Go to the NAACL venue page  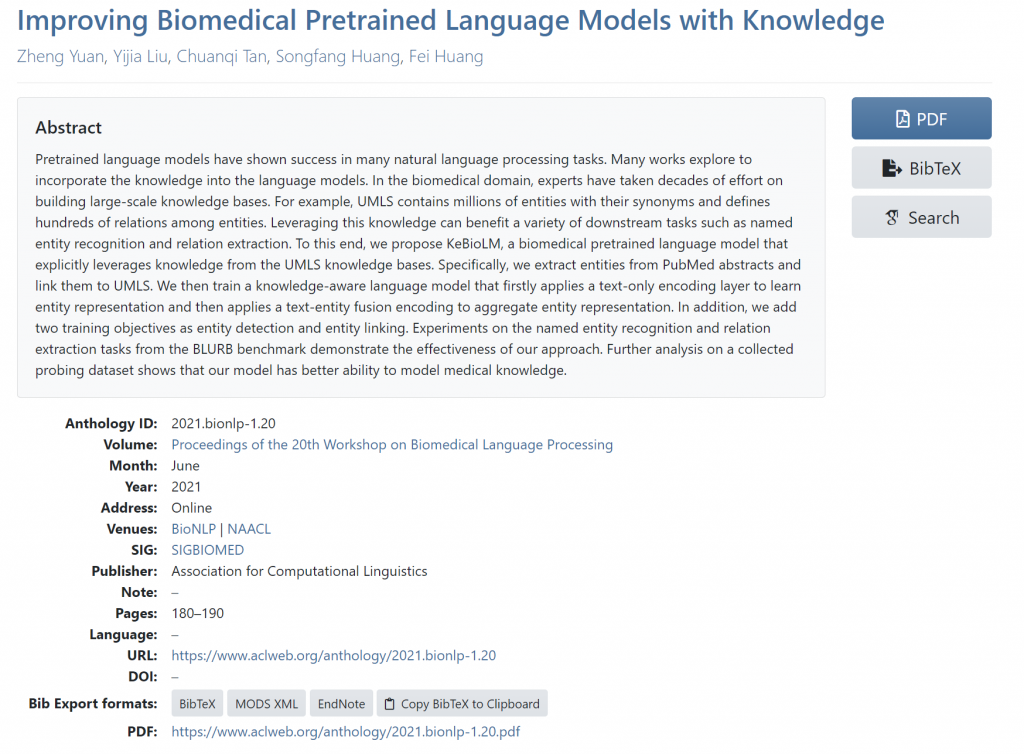249,529
